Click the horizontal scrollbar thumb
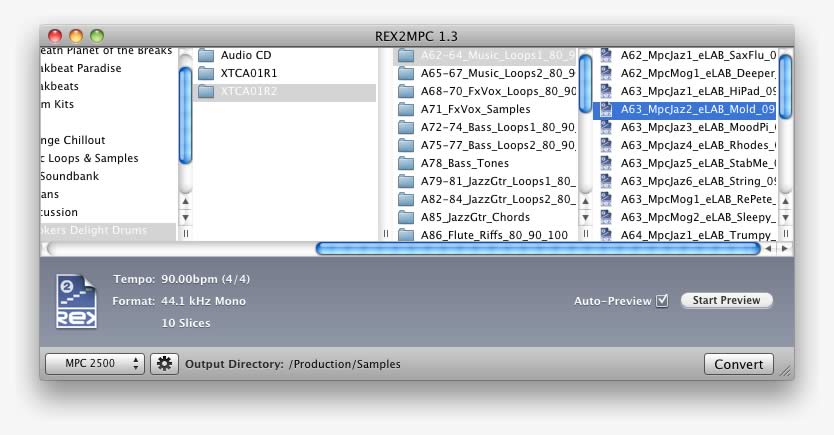 point(538,248)
